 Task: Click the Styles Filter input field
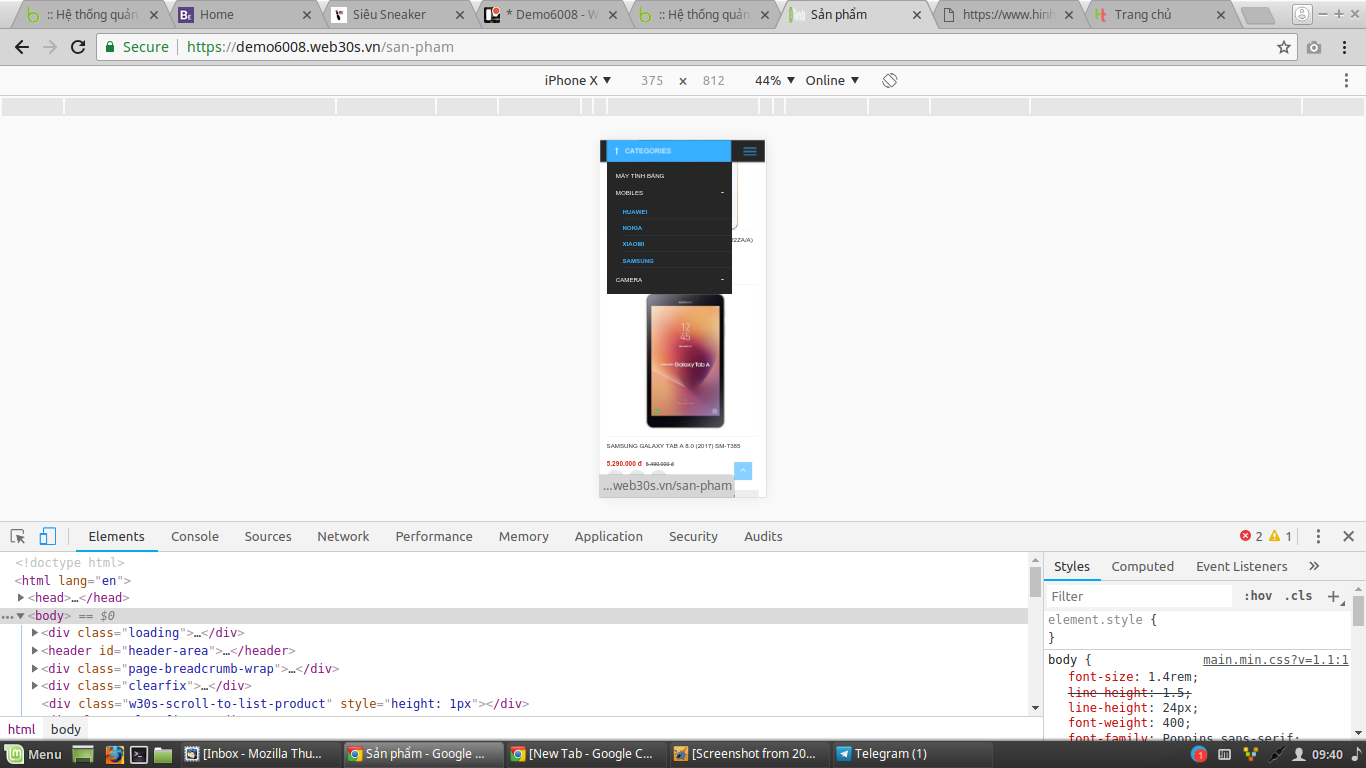point(1140,596)
